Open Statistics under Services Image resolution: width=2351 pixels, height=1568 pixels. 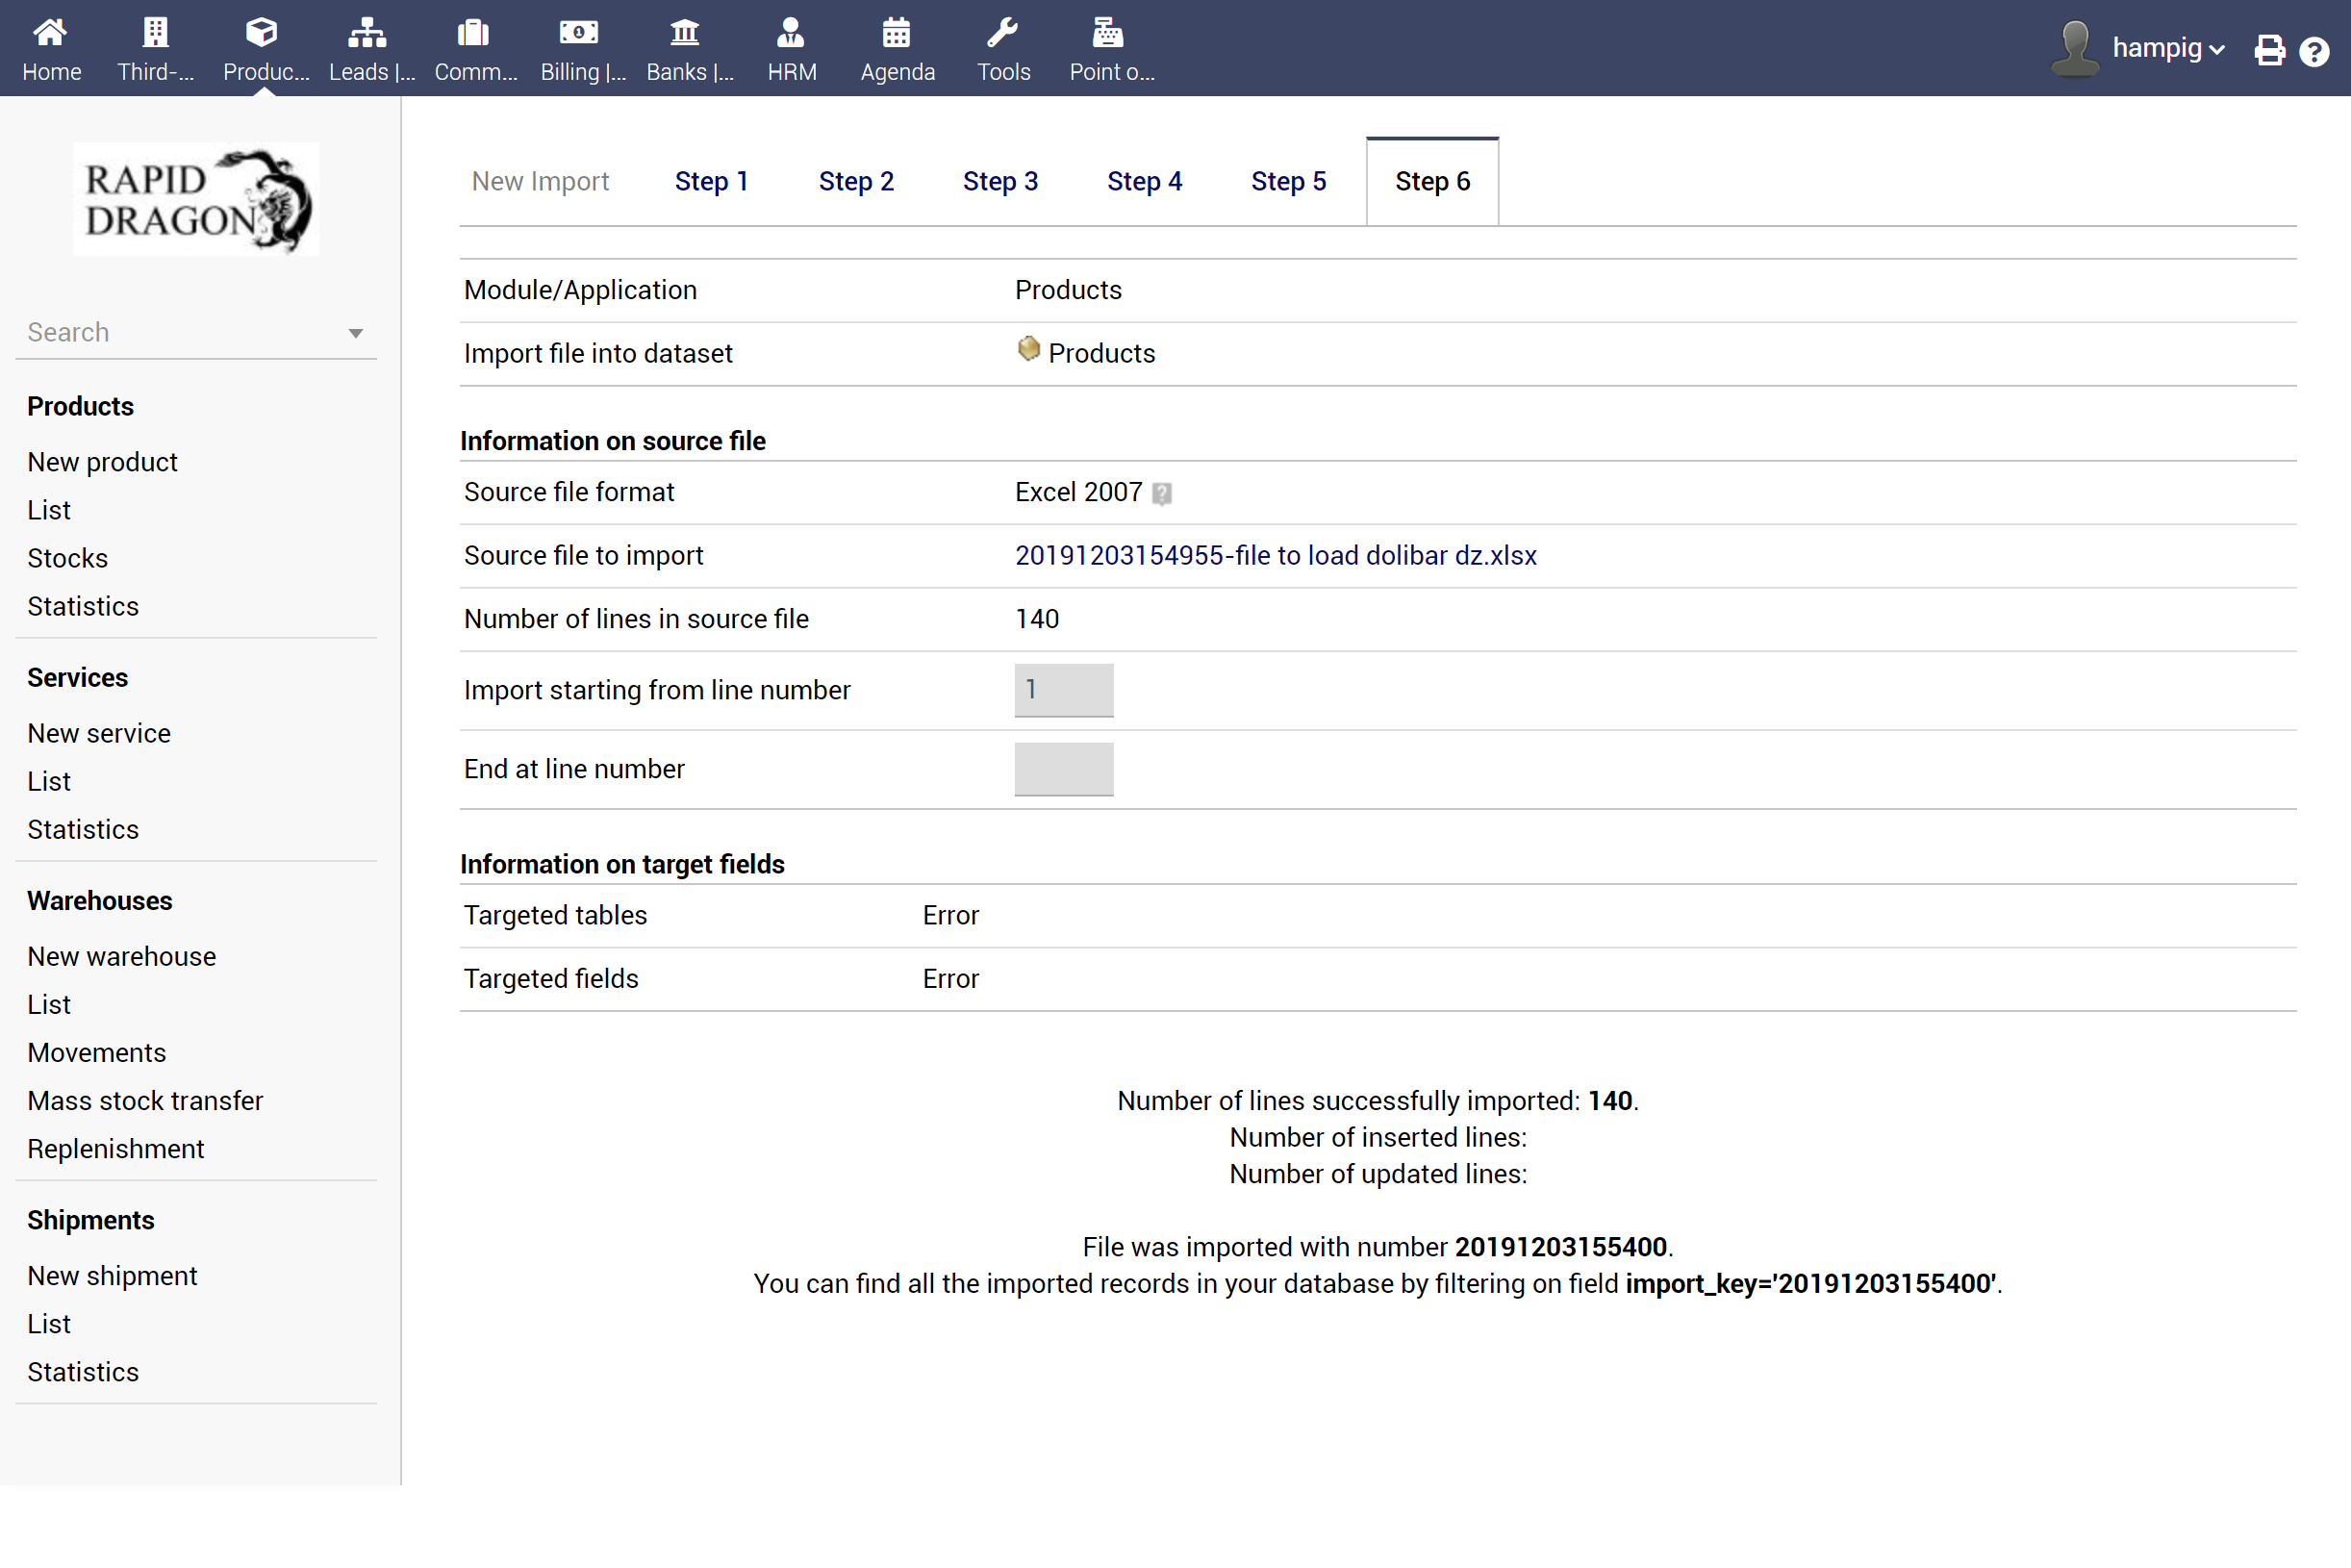(83, 829)
